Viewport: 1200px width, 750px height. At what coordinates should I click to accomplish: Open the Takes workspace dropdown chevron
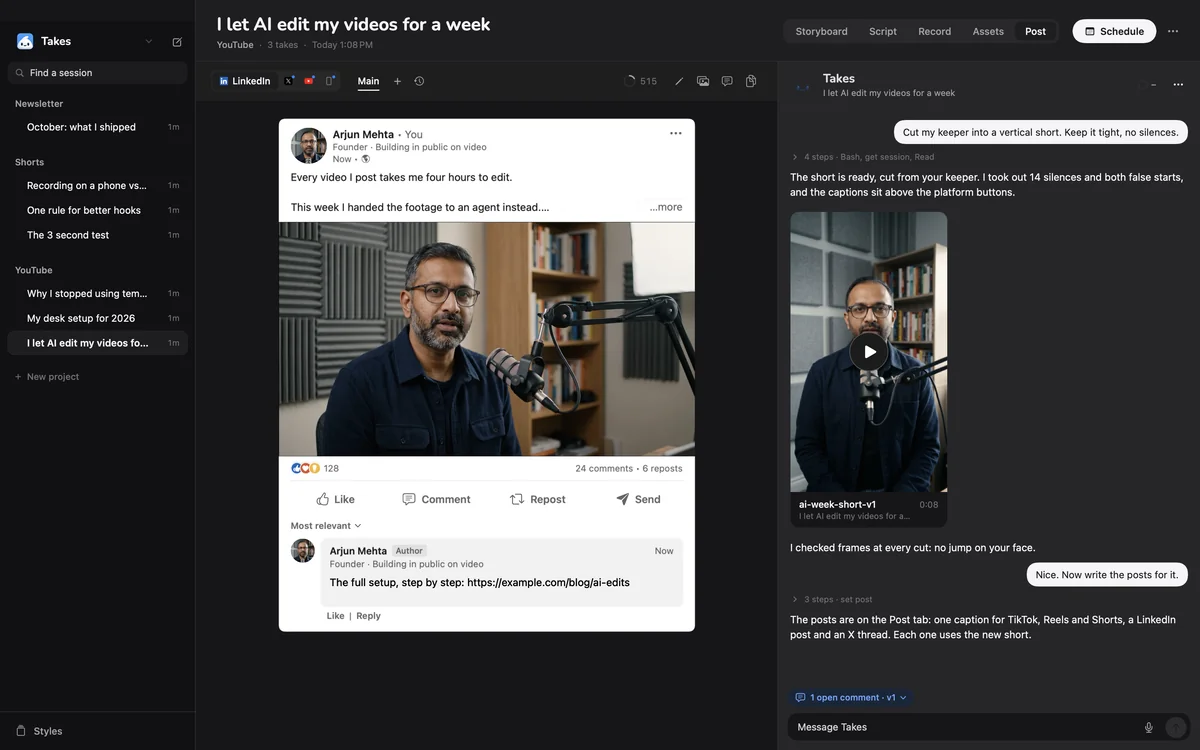coord(149,42)
